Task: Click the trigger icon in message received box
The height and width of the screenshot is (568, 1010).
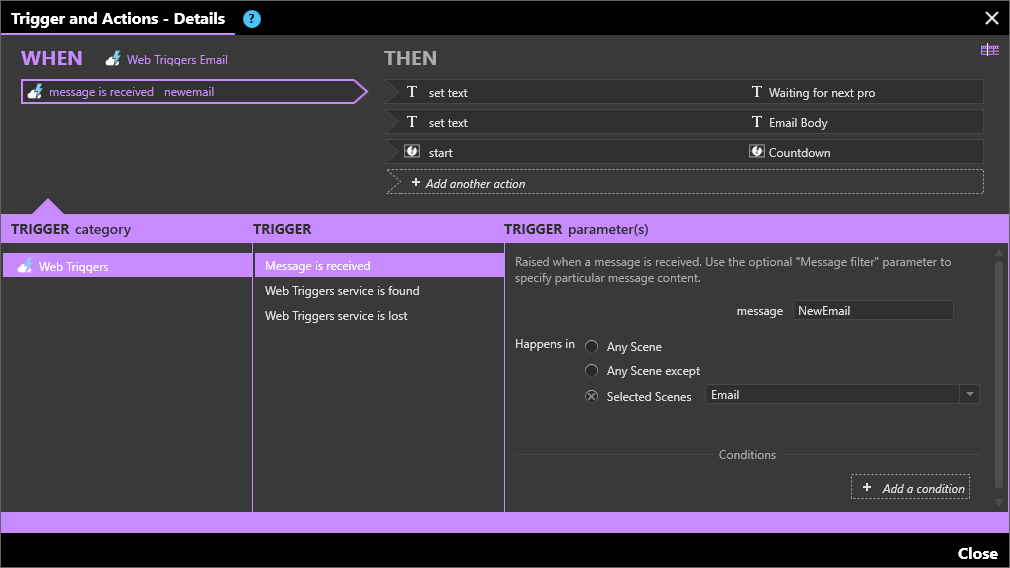Action: tap(35, 91)
